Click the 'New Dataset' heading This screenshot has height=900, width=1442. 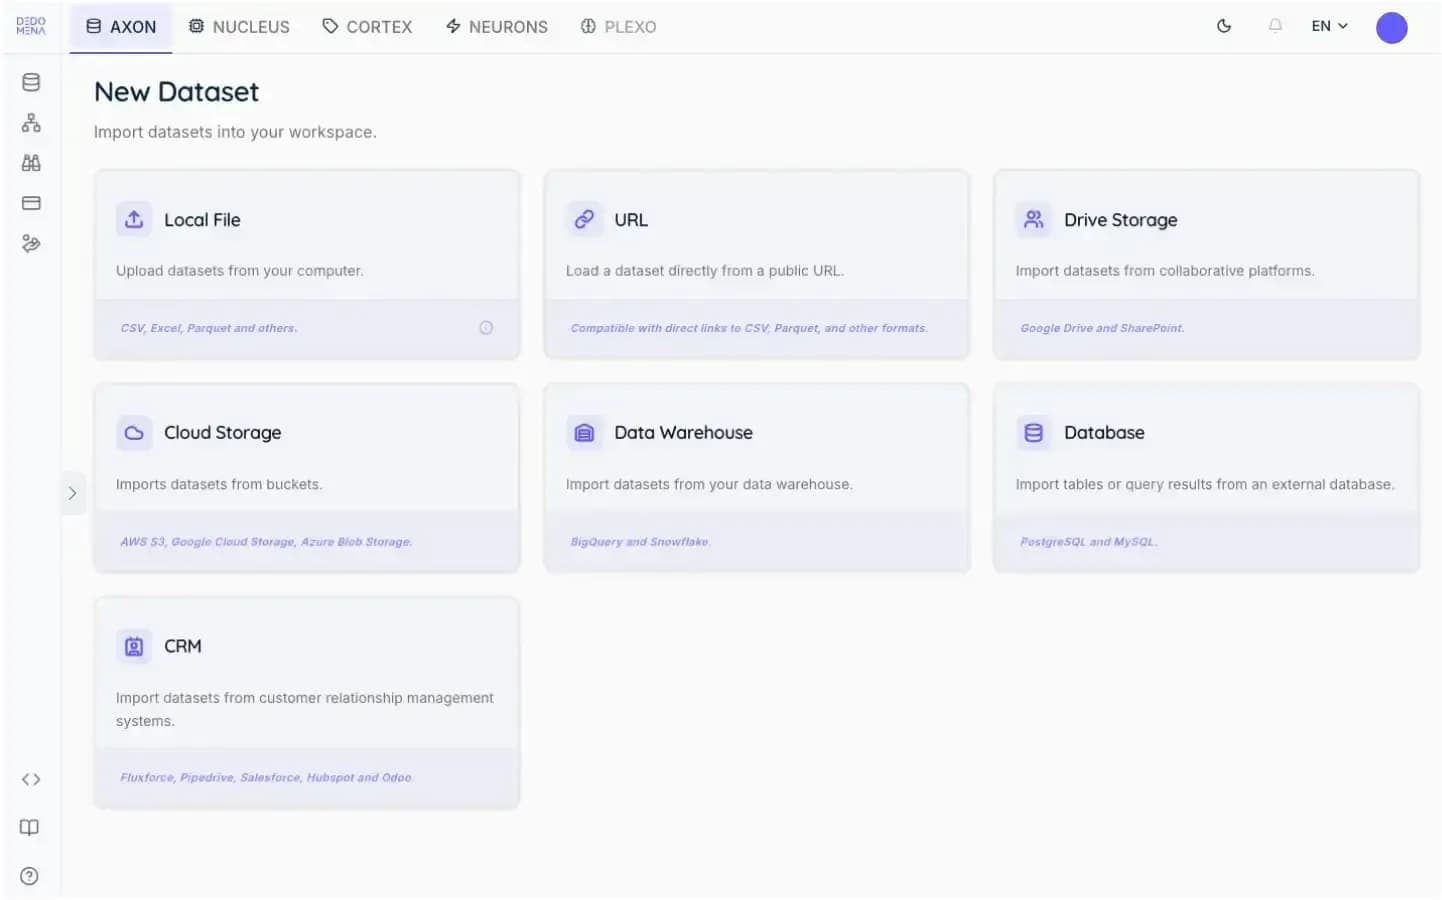(x=176, y=92)
